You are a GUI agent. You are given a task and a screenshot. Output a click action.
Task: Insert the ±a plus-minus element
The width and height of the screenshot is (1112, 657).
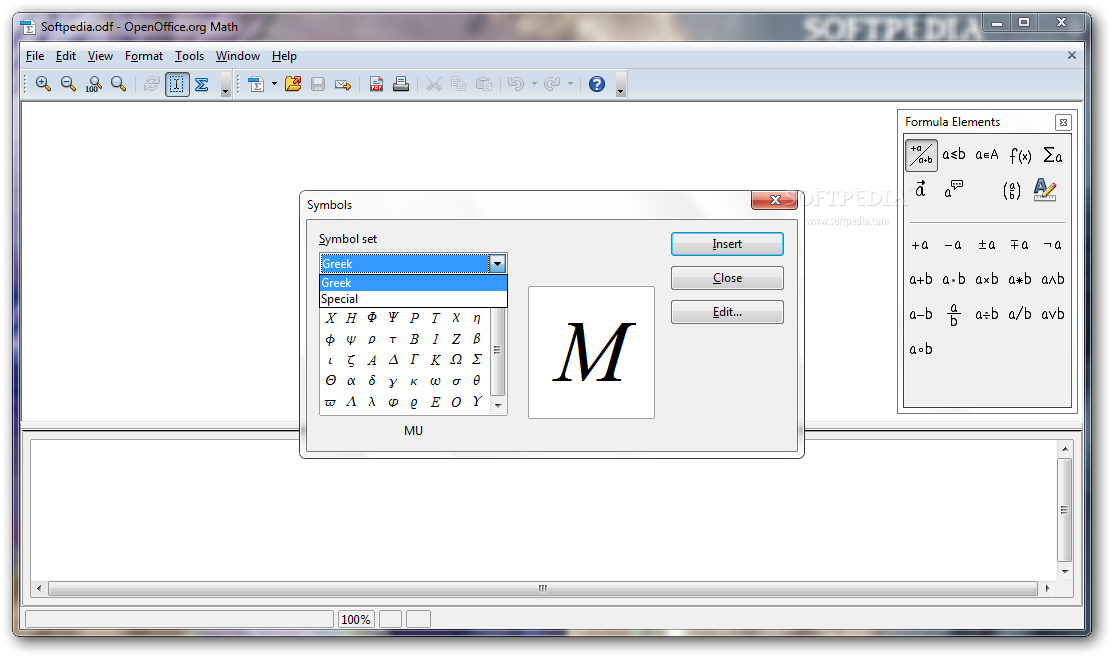(986, 245)
